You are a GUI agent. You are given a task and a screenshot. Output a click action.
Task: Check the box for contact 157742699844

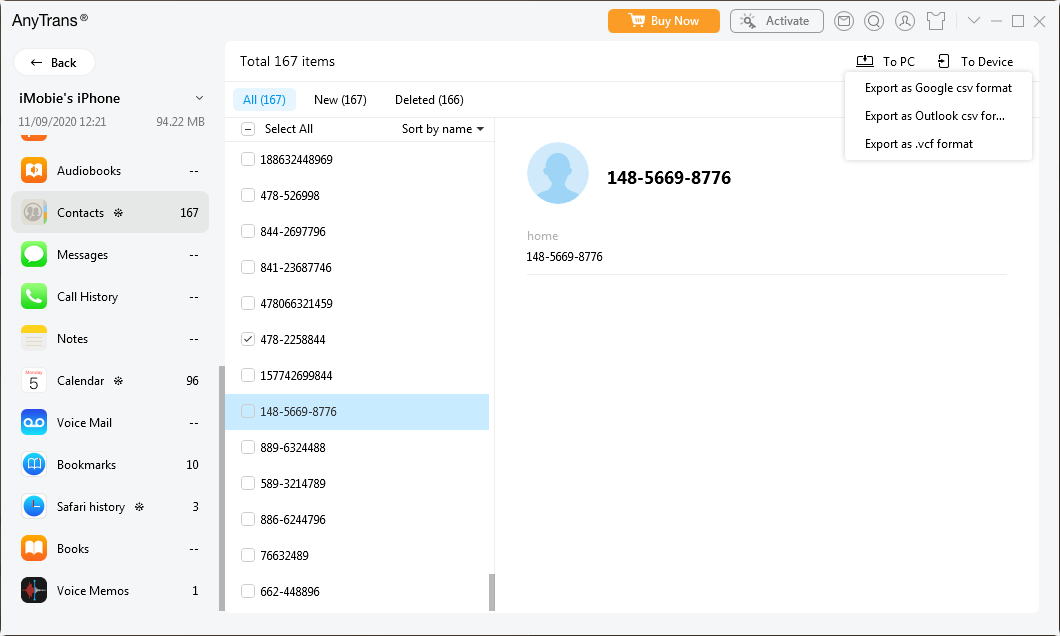tap(248, 375)
